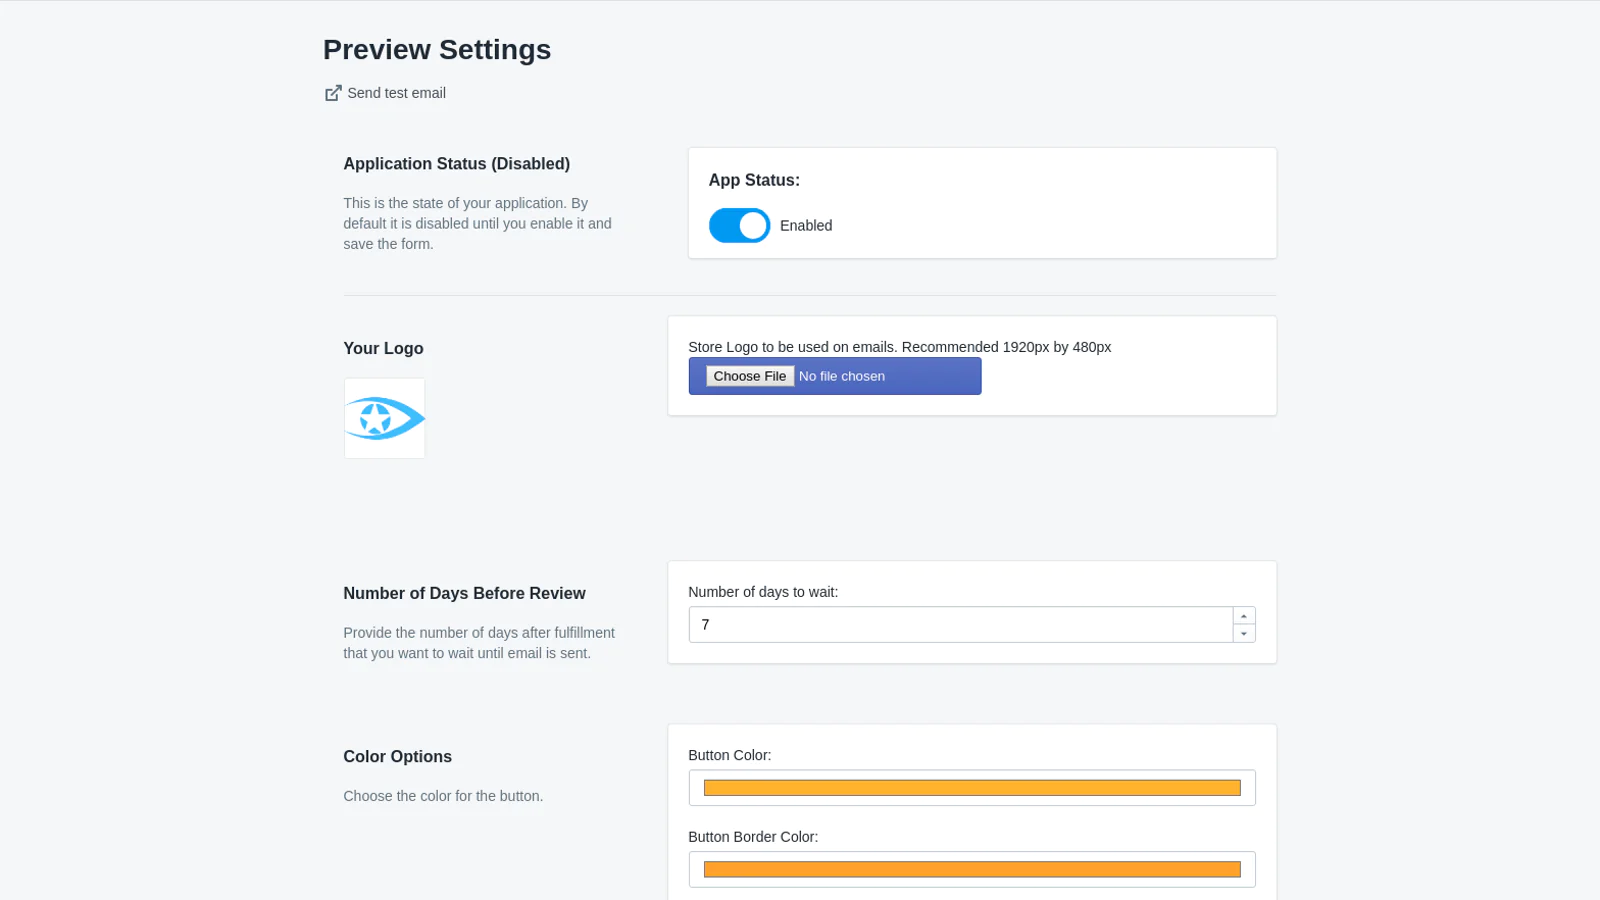
Task: Click the Preview Settings page heading
Action: tap(437, 50)
